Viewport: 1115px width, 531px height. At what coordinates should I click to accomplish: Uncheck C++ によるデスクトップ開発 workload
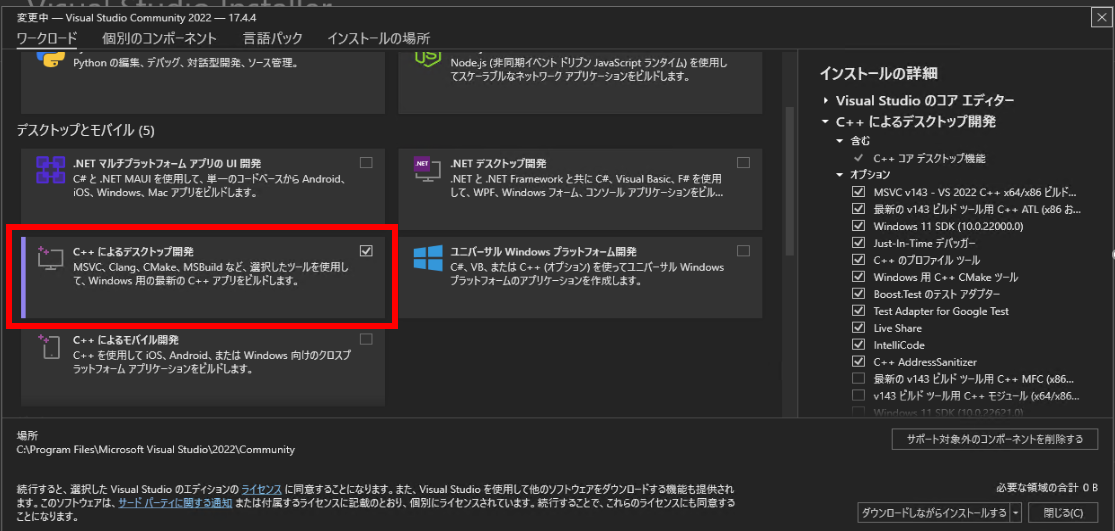[366, 251]
